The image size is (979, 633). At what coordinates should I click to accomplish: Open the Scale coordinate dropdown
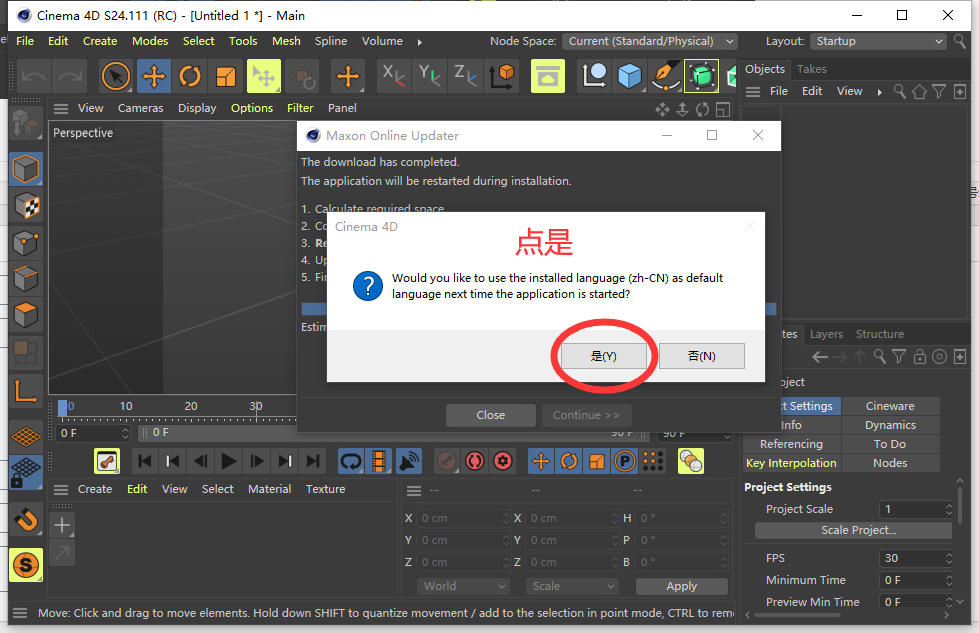click(x=572, y=586)
